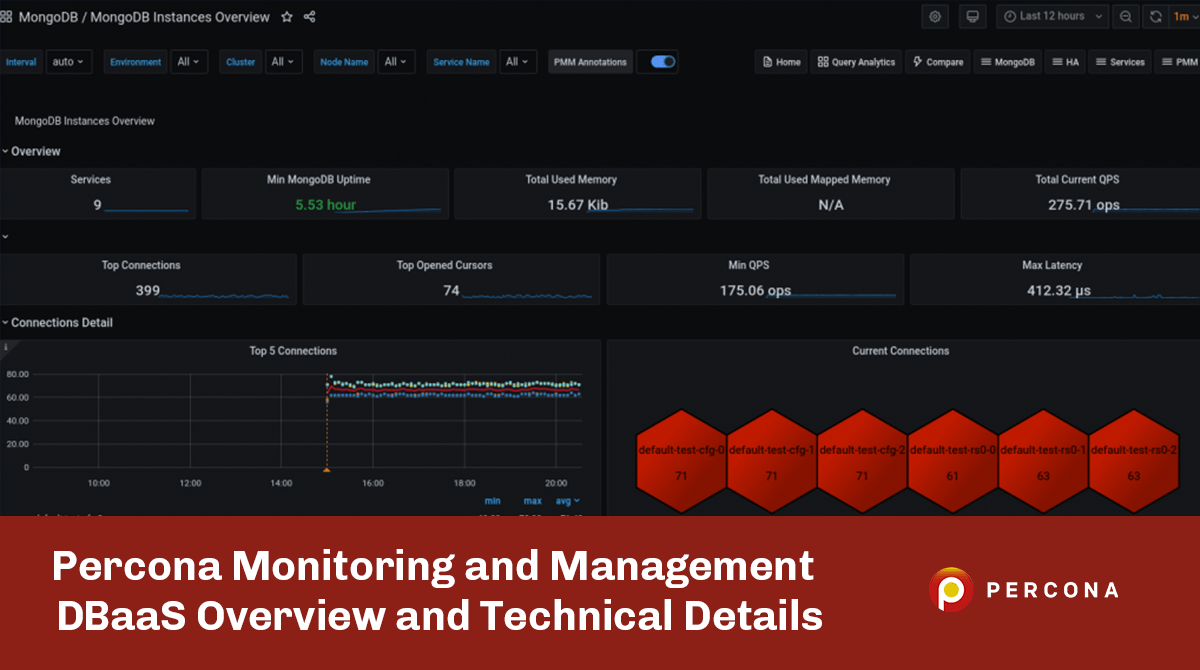This screenshot has width=1200, height=670.
Task: Click the Total Current QPS panel title
Action: [1077, 180]
